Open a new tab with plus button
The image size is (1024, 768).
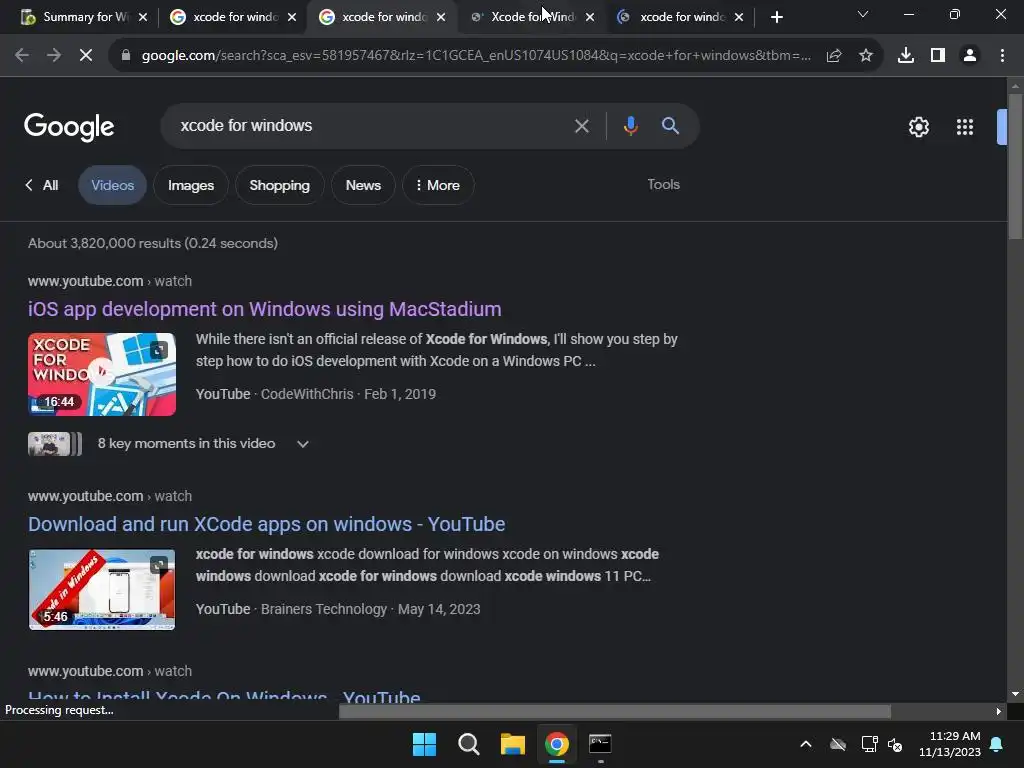pyautogui.click(x=776, y=17)
